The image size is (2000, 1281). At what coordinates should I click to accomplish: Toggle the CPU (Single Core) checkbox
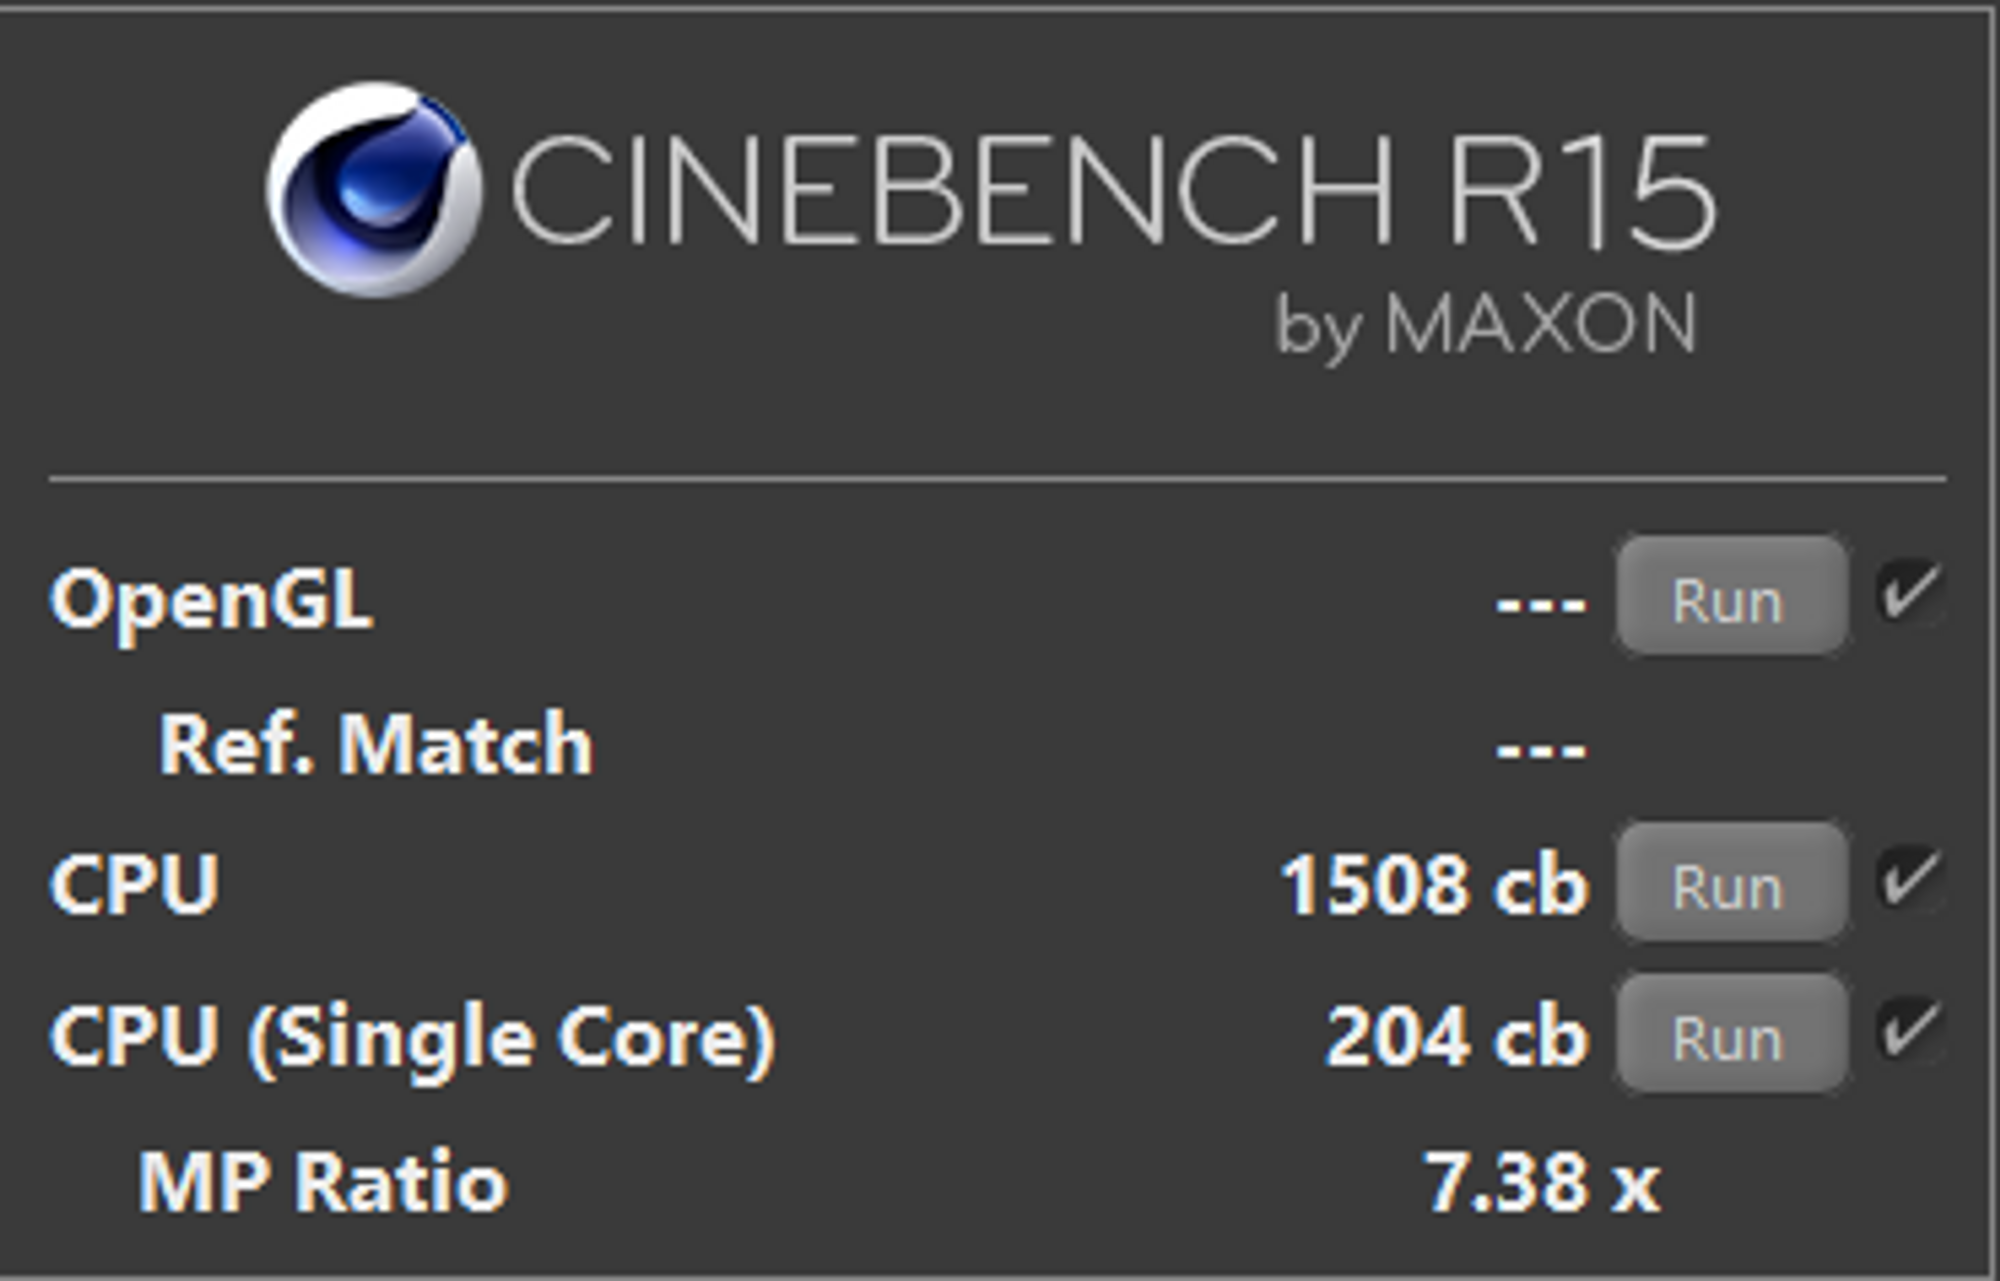click(x=1910, y=1030)
